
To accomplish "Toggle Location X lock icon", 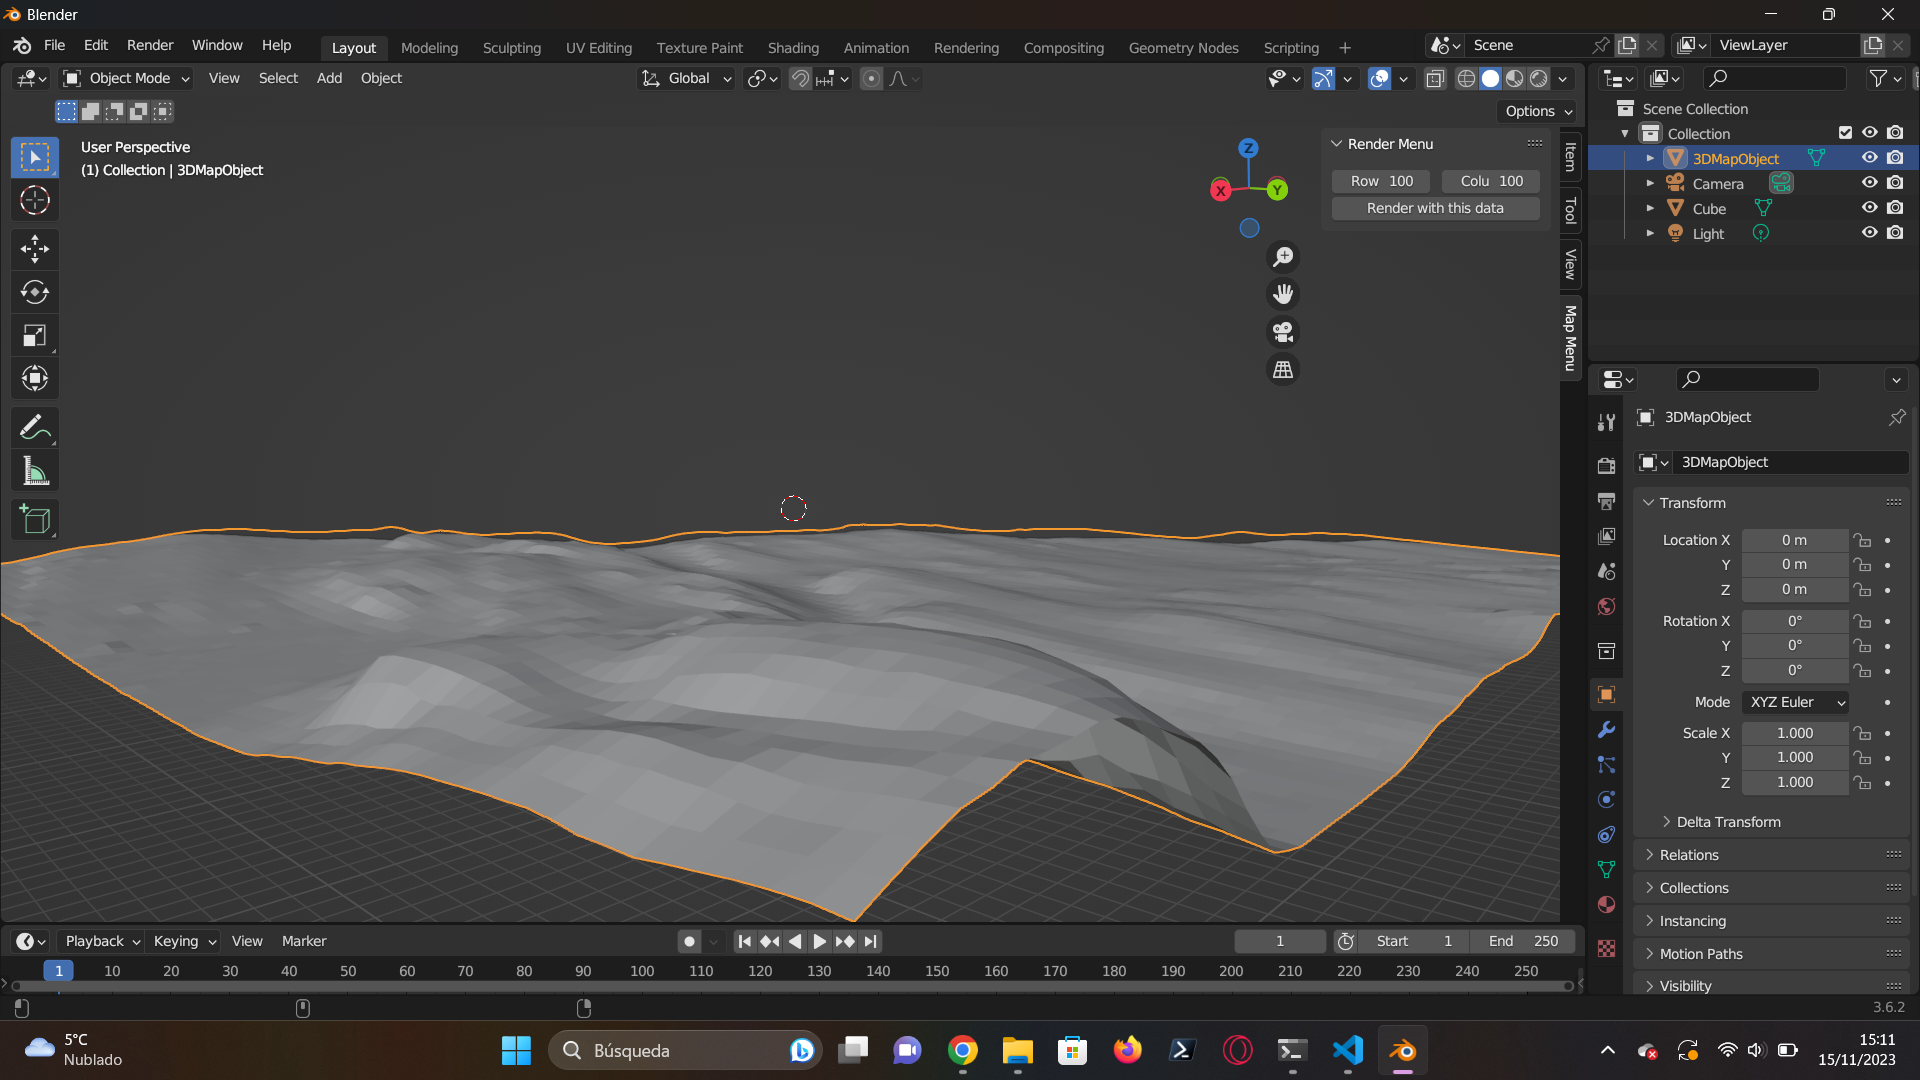I will click(x=1862, y=540).
